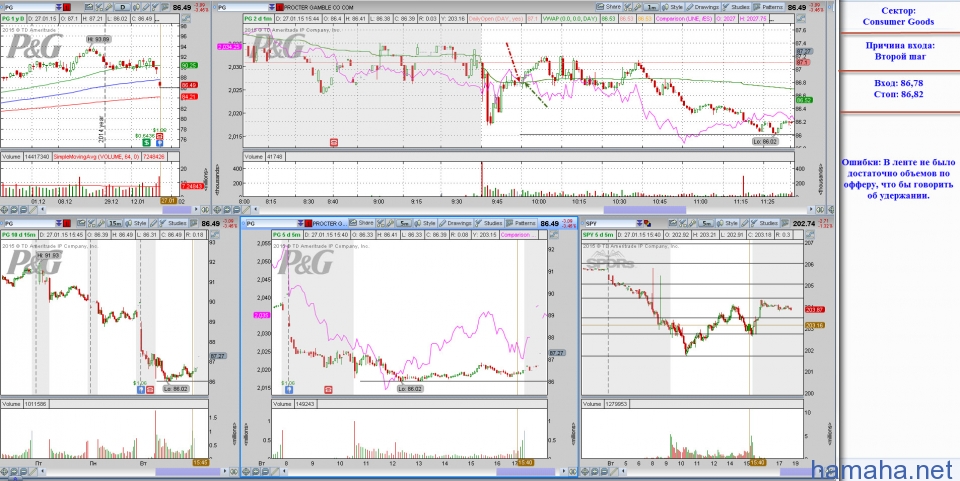Click chart-mode icon beside PG 5d status line
960x481 pixels.
(553, 234)
